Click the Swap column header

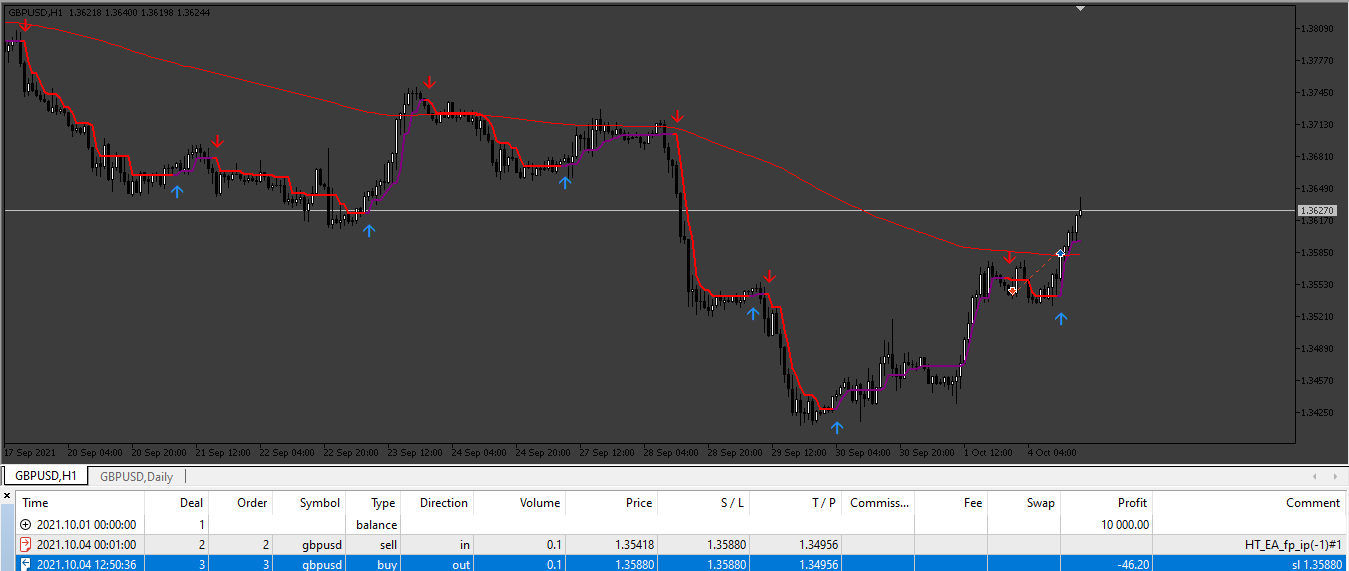pyautogui.click(x=1023, y=503)
